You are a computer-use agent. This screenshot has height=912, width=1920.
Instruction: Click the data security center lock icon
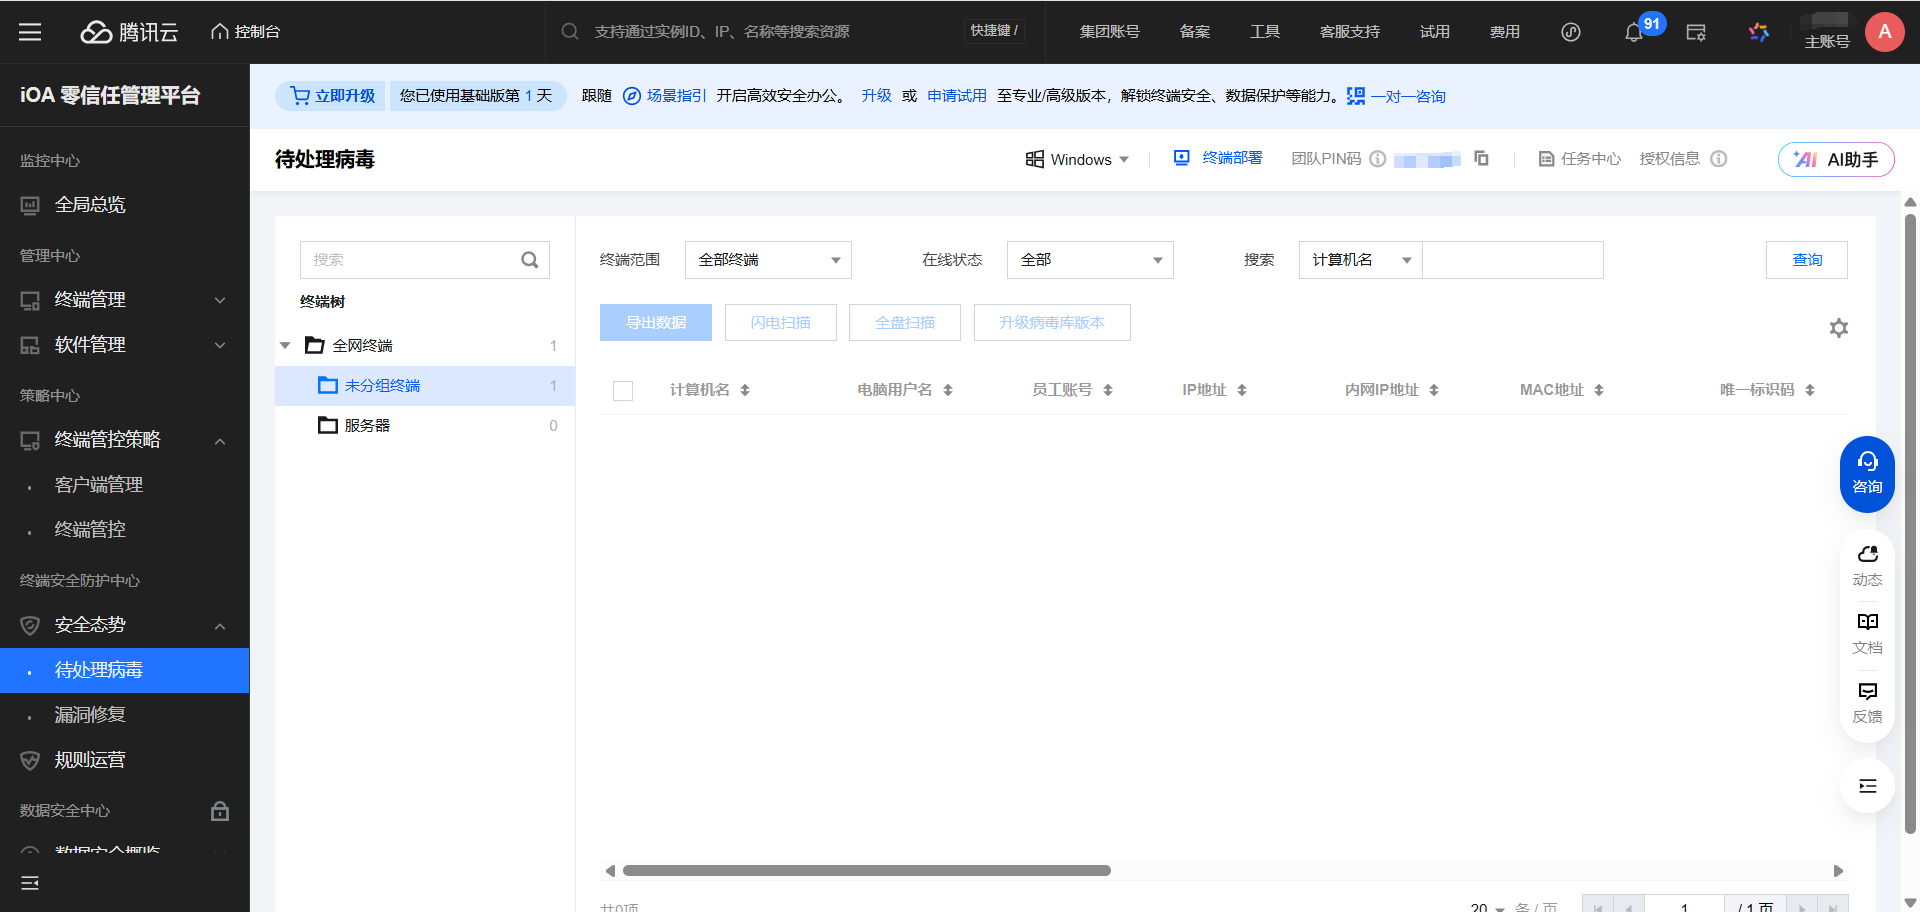click(x=220, y=811)
